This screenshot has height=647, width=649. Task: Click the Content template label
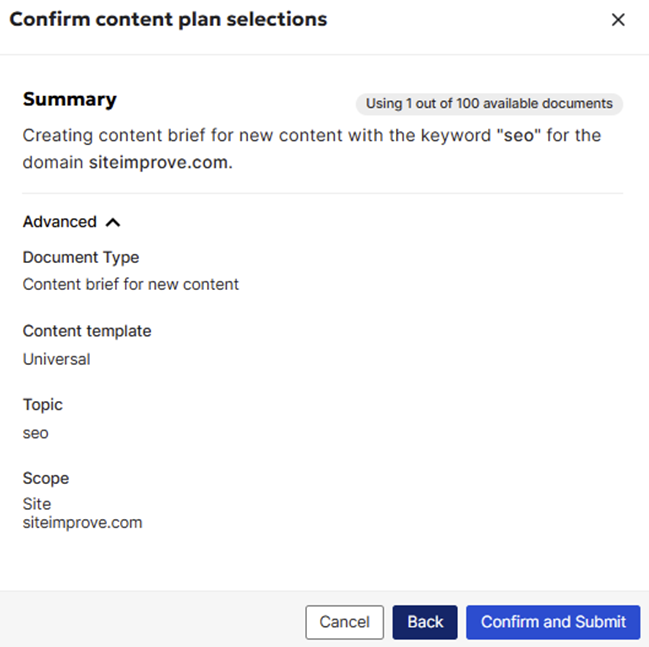pyautogui.click(x=87, y=331)
